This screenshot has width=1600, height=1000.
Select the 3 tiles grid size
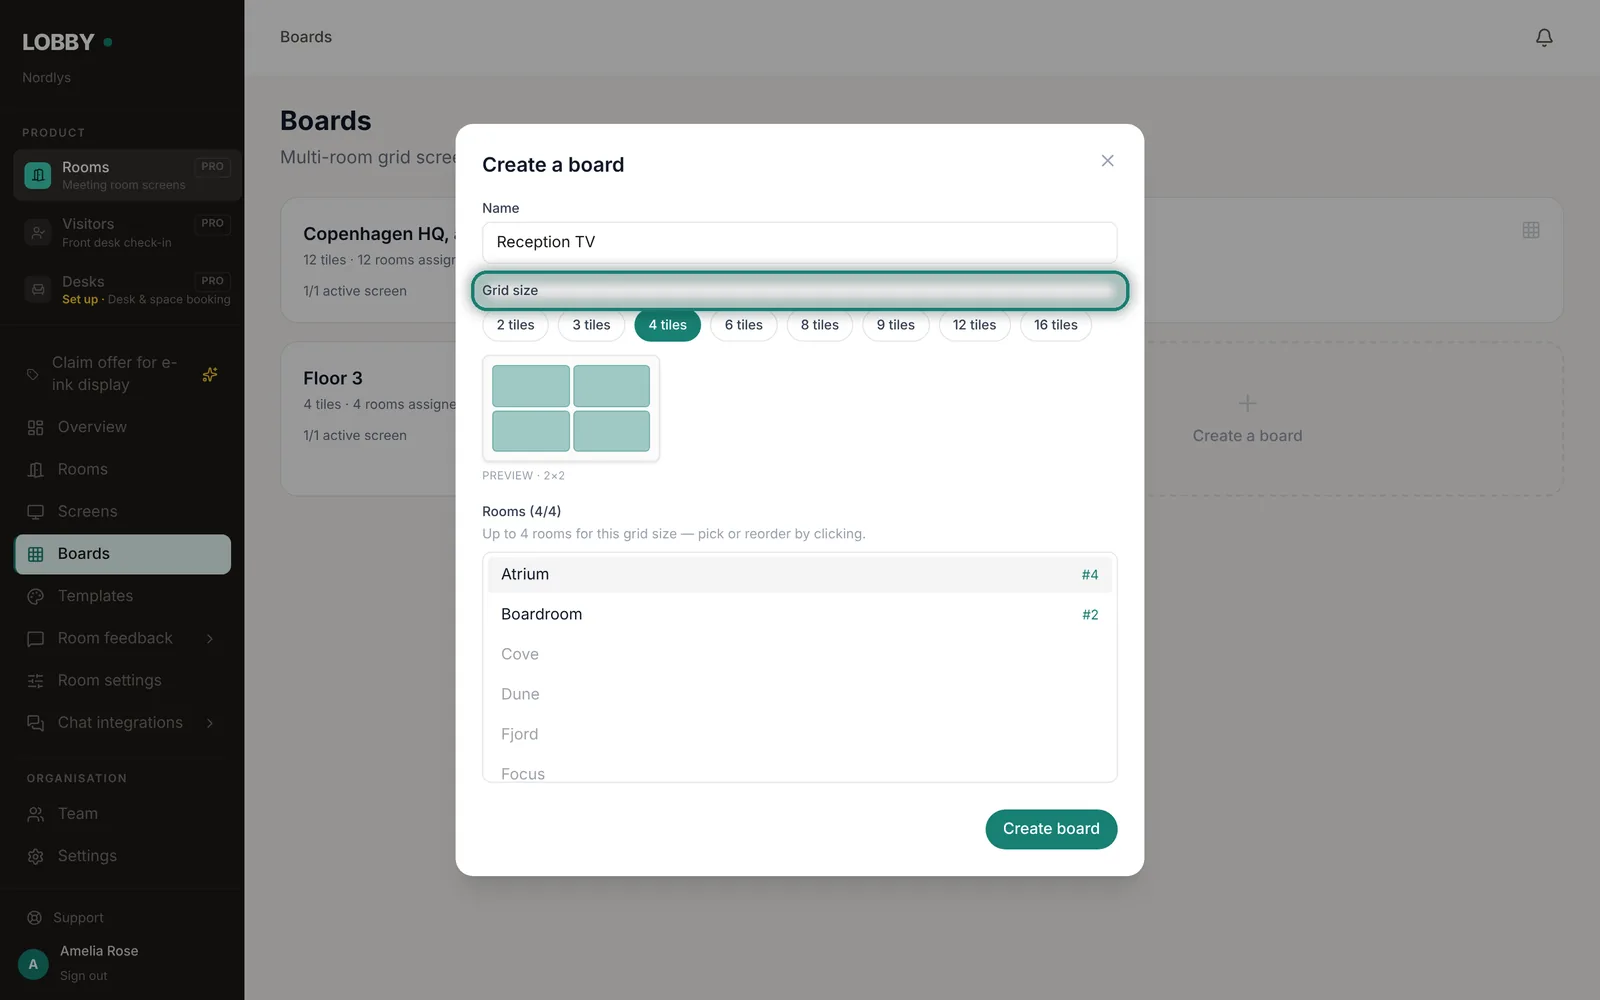click(x=592, y=325)
